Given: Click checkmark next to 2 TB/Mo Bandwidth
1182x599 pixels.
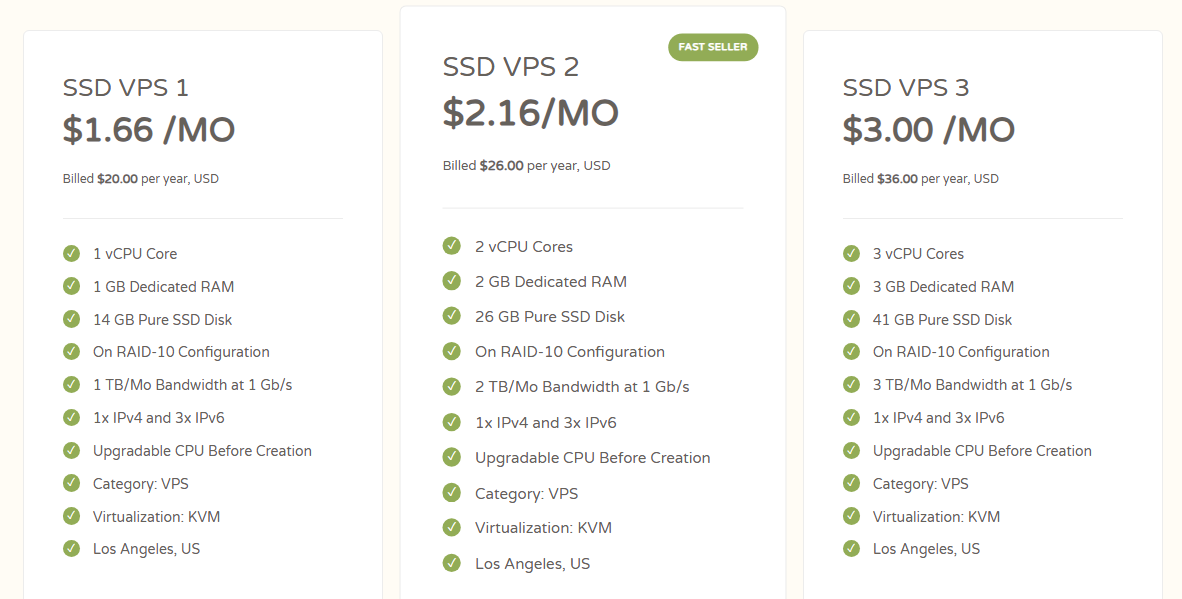Looking at the screenshot, I should click(x=452, y=386).
